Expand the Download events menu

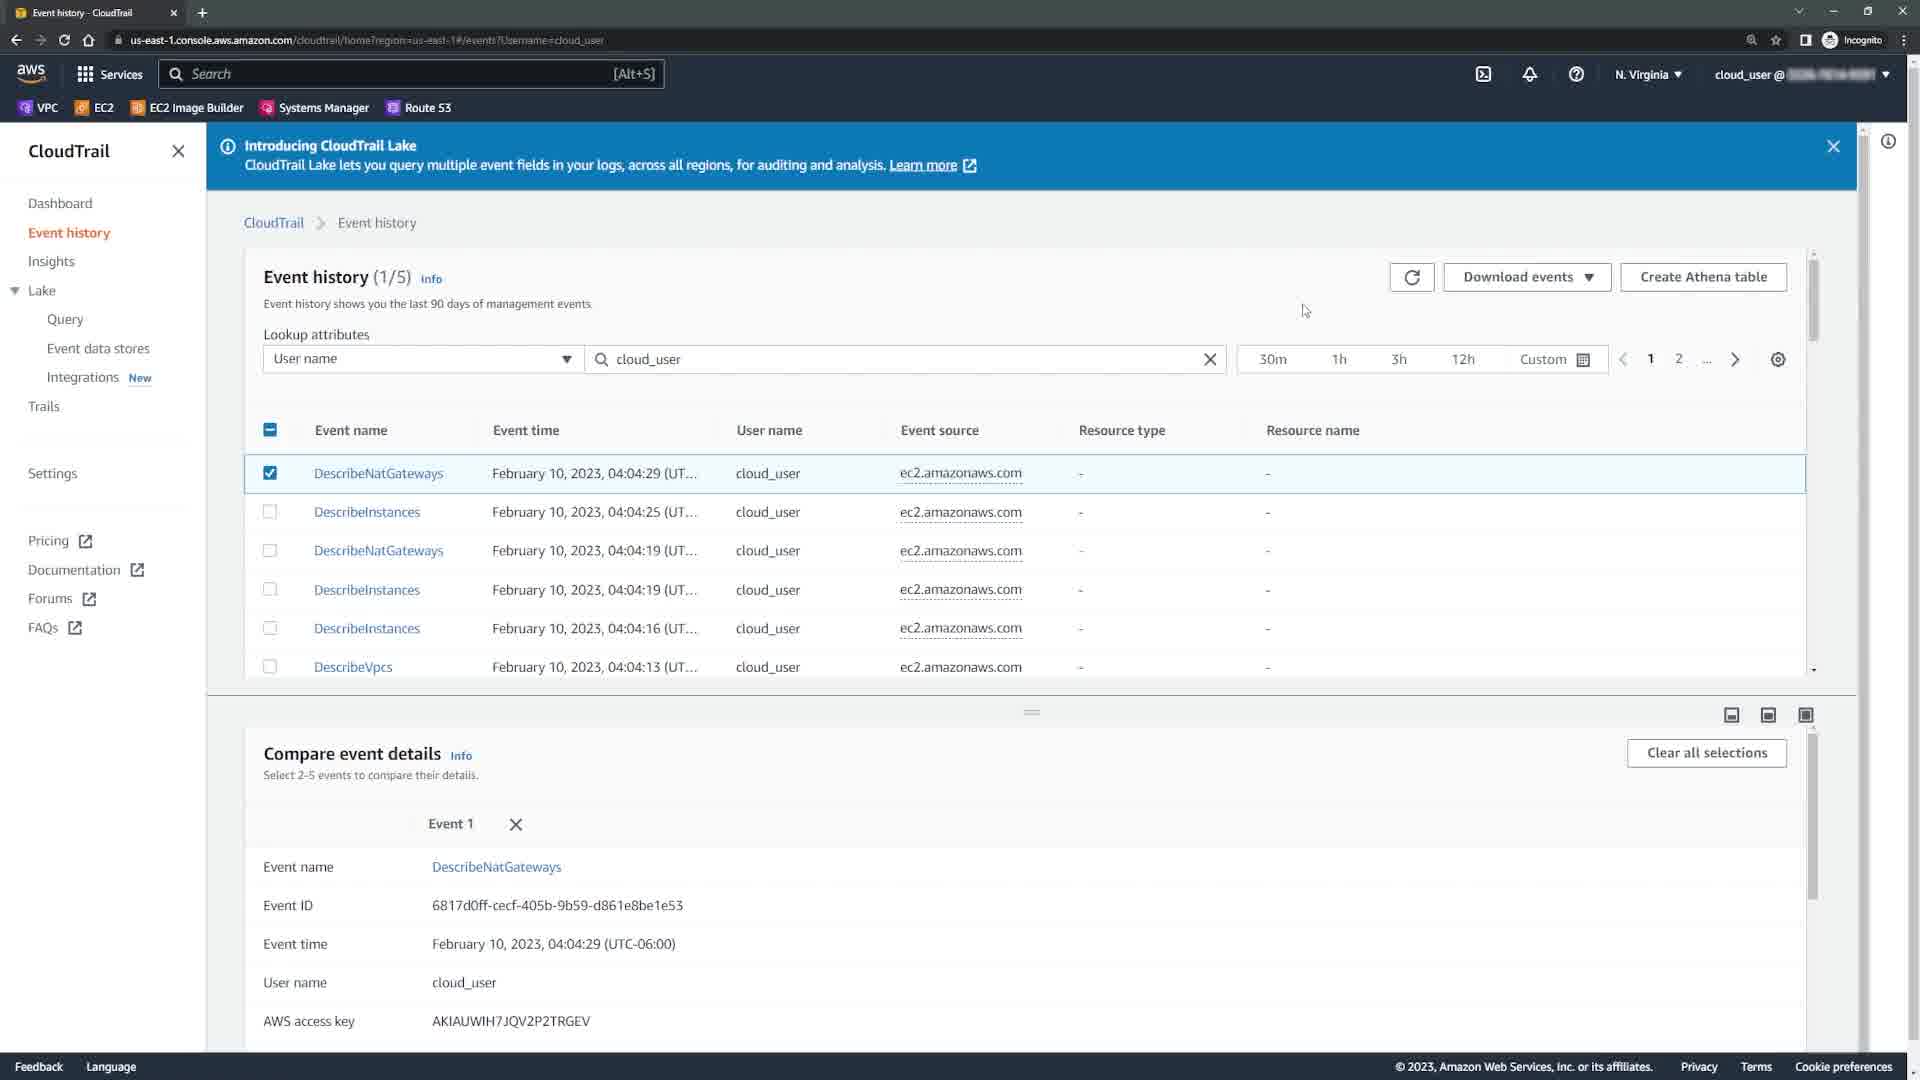point(1526,277)
